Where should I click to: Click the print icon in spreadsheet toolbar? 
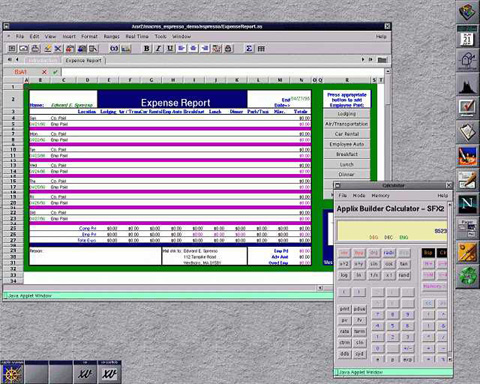(36, 49)
